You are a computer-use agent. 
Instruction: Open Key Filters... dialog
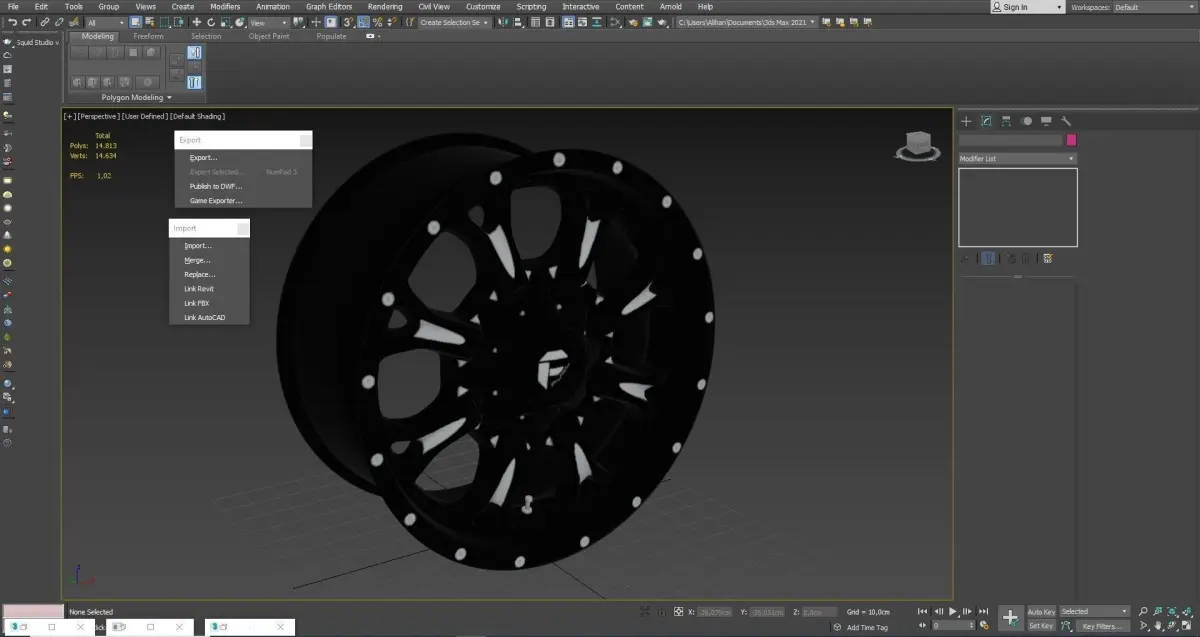point(1102,626)
